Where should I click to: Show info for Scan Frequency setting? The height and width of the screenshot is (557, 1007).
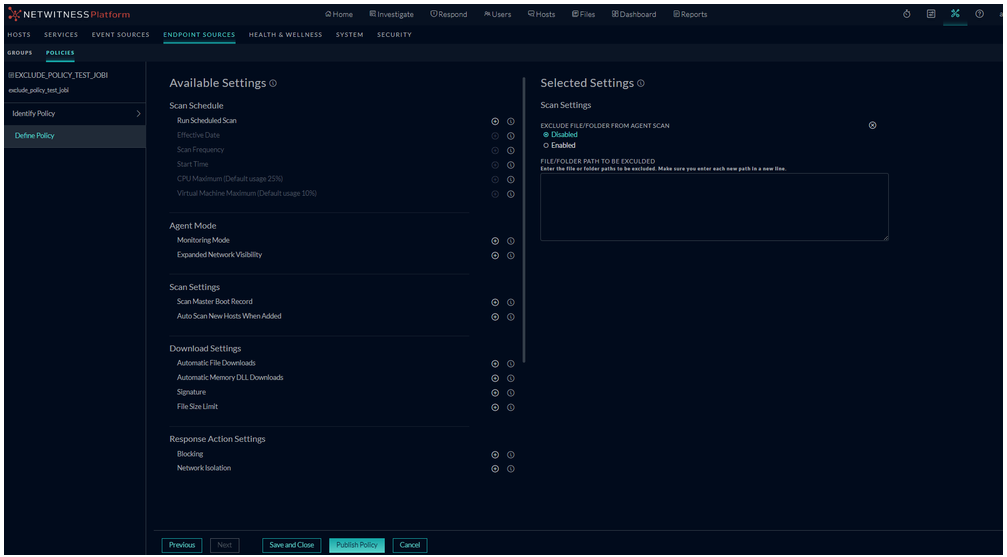pos(511,151)
